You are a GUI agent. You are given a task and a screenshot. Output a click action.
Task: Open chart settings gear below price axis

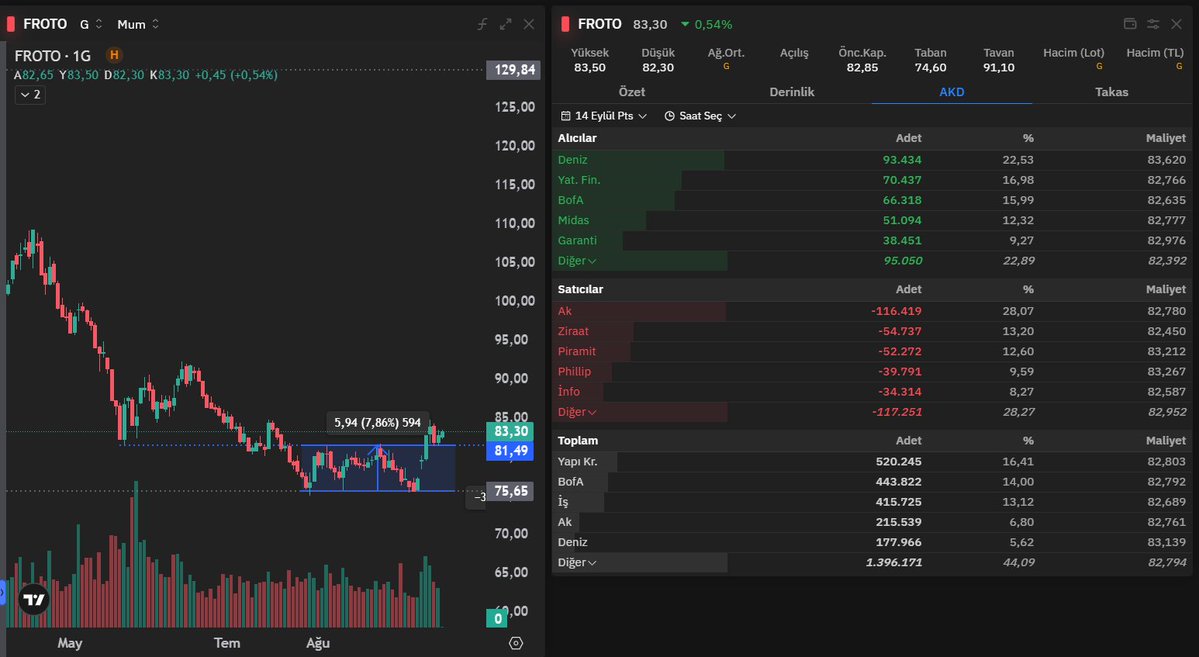[x=515, y=643]
